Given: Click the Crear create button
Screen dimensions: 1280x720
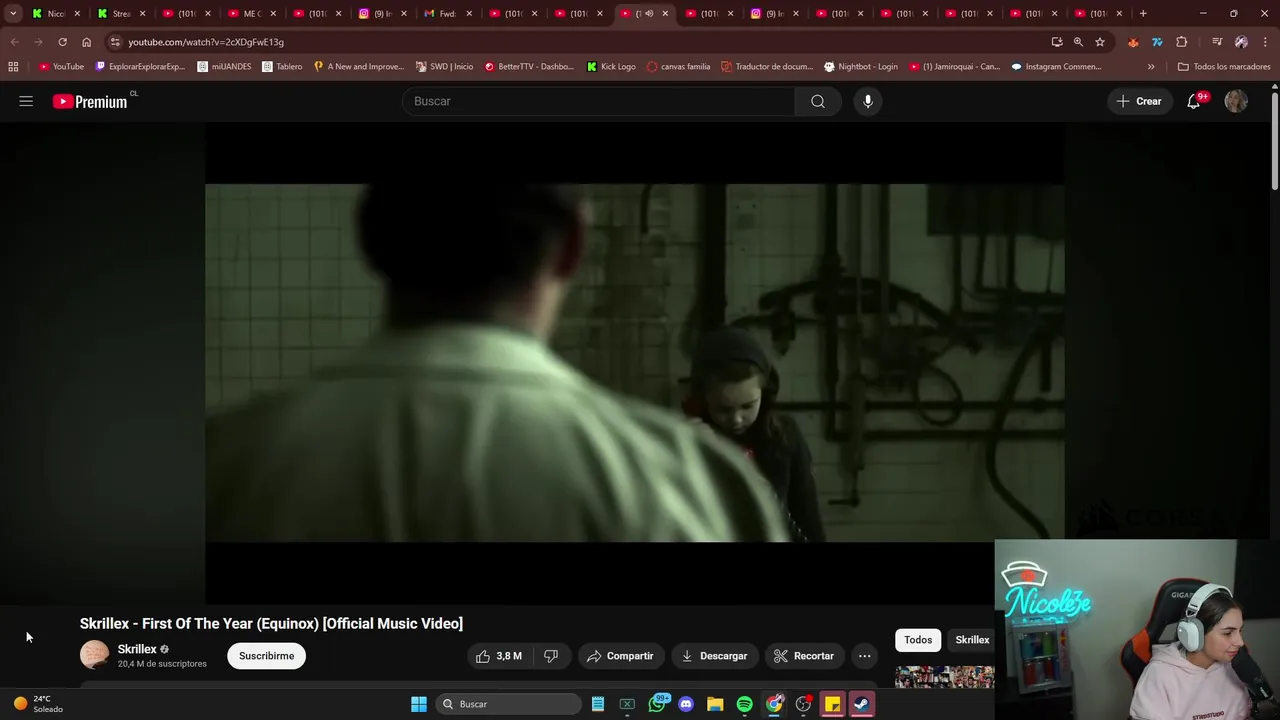Looking at the screenshot, I should click(1139, 101).
